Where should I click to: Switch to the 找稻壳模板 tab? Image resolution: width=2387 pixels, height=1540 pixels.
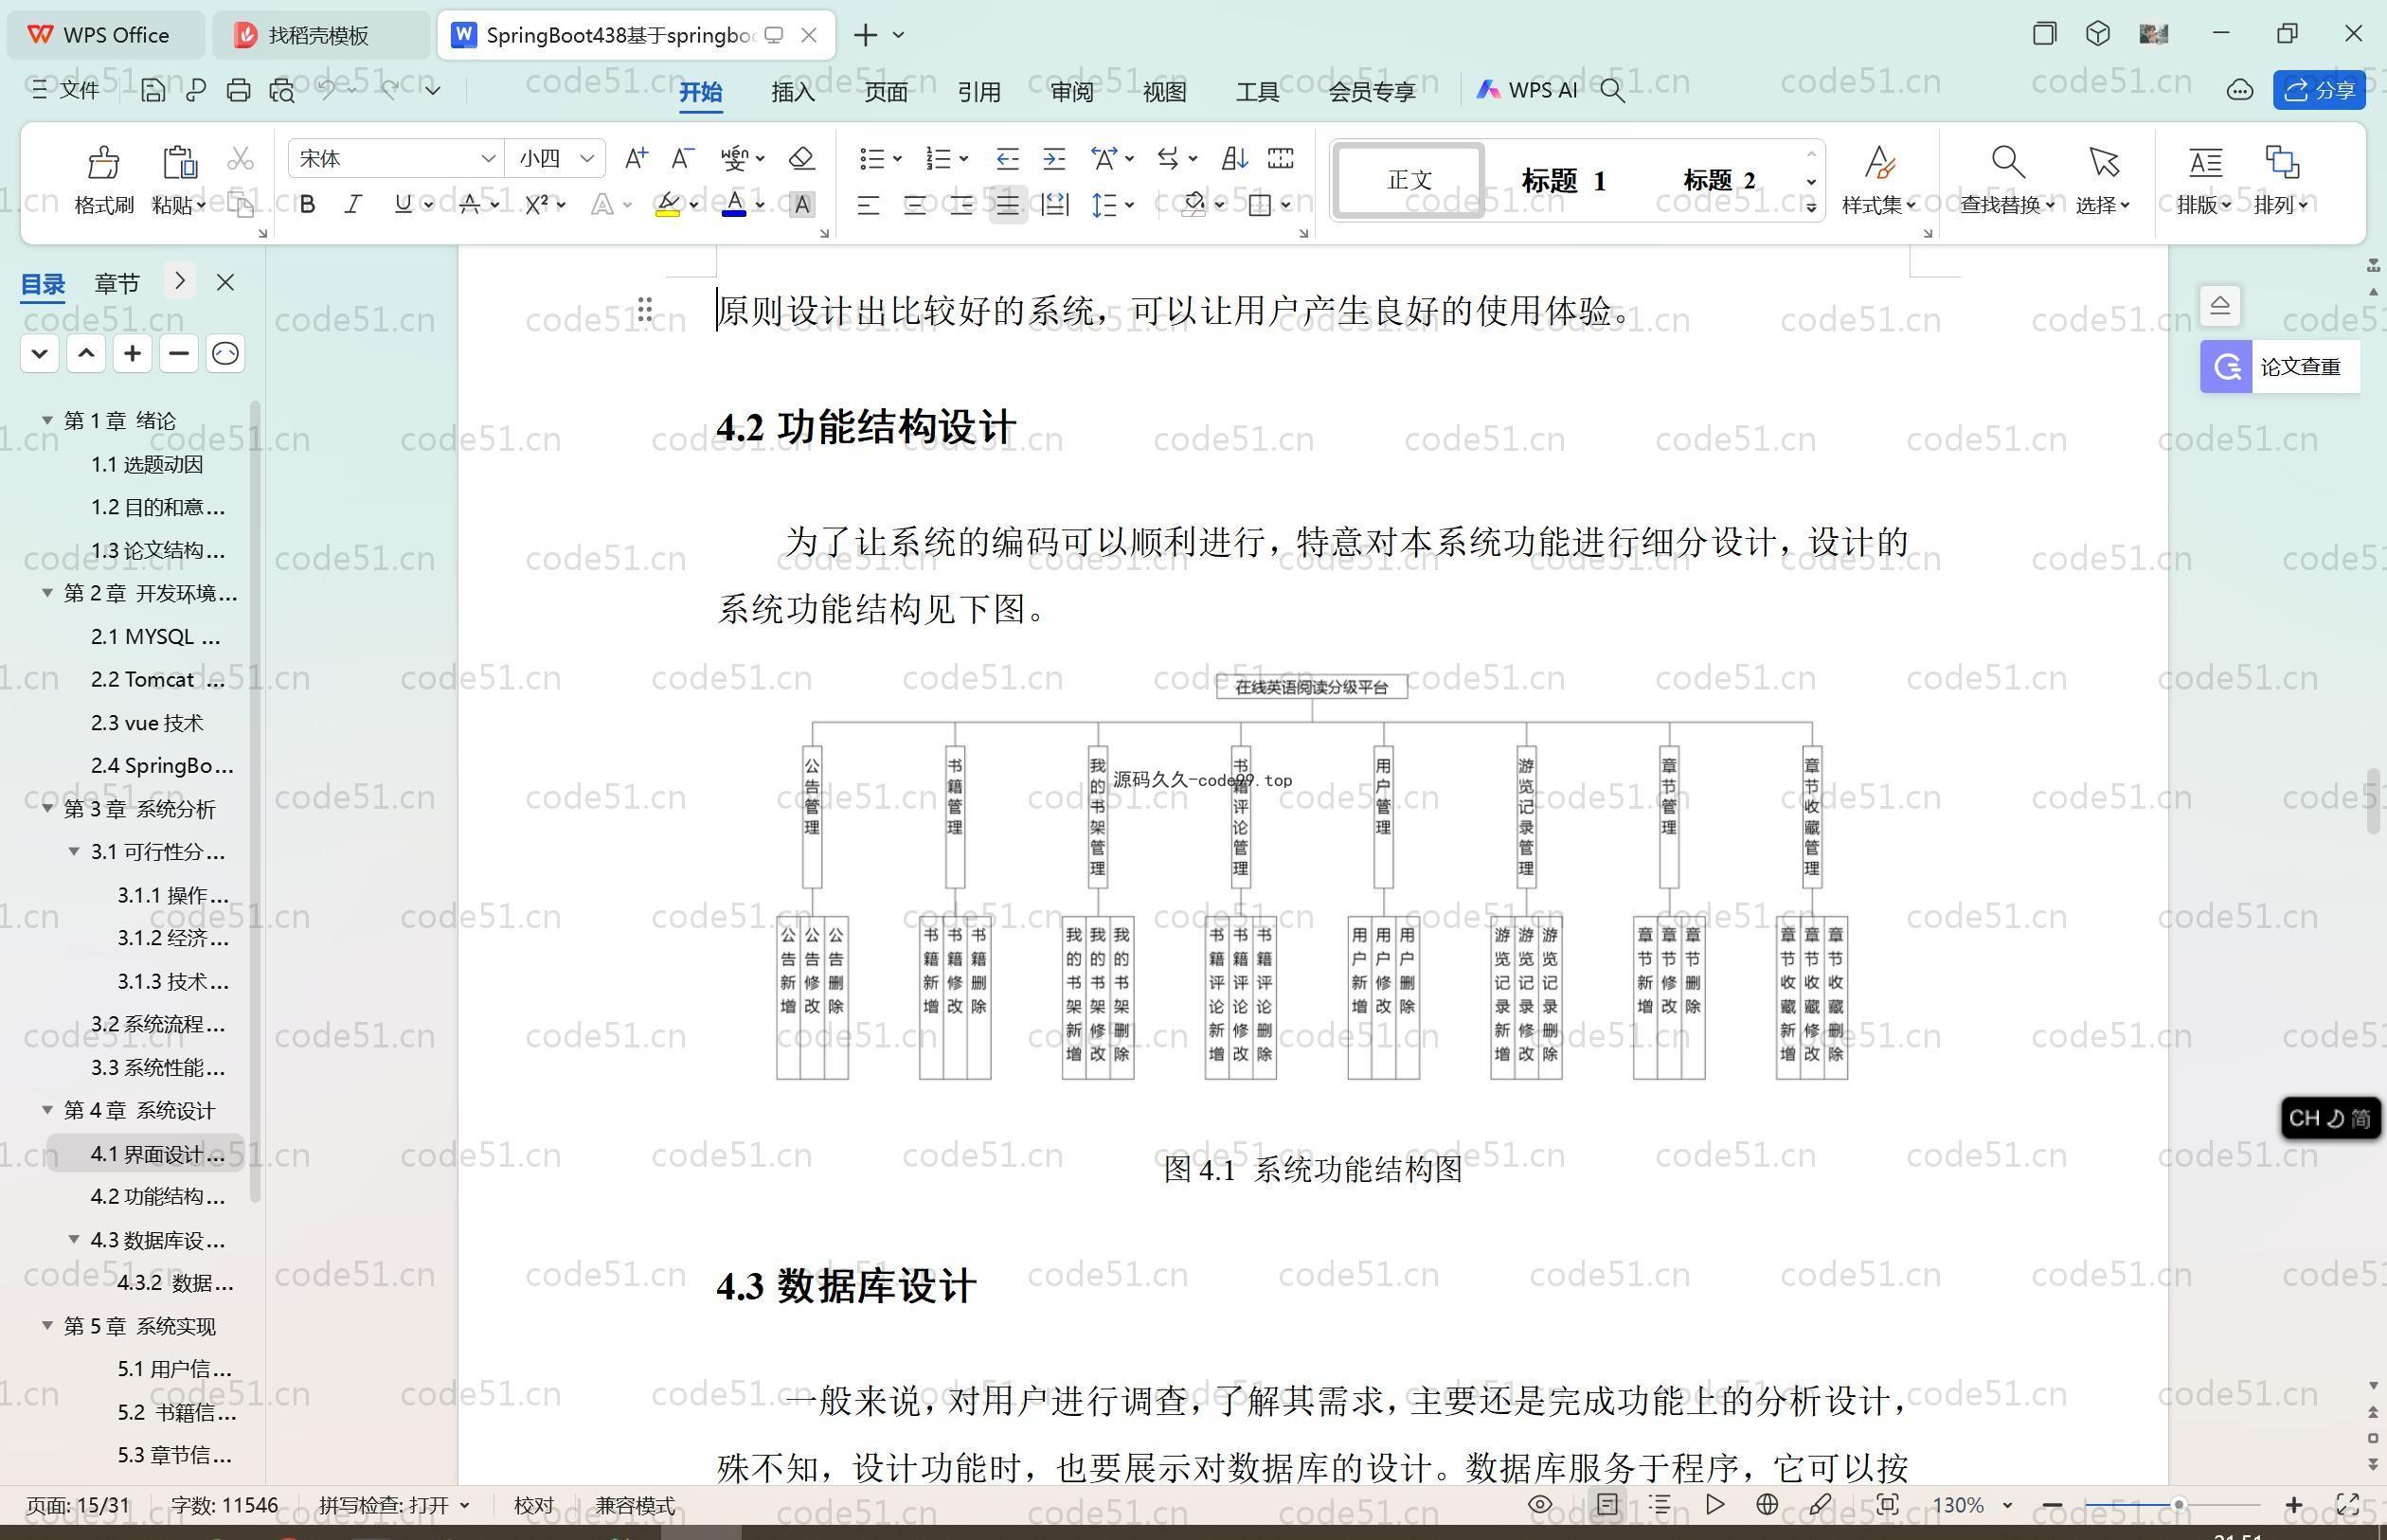pos(319,35)
